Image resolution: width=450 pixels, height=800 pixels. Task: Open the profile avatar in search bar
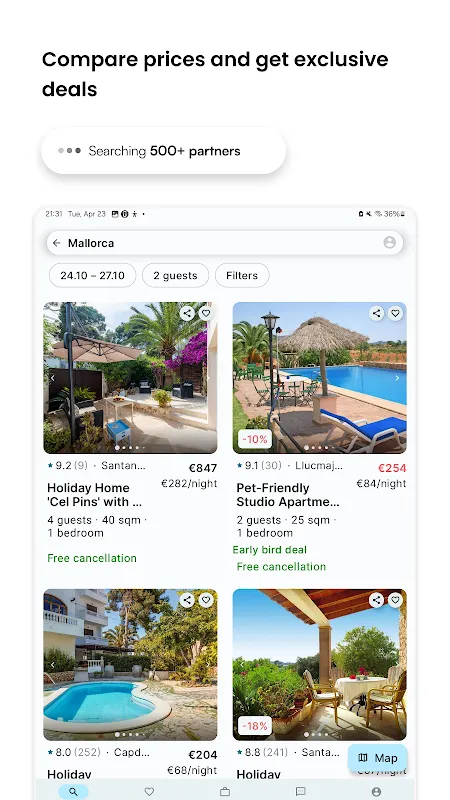(x=389, y=242)
